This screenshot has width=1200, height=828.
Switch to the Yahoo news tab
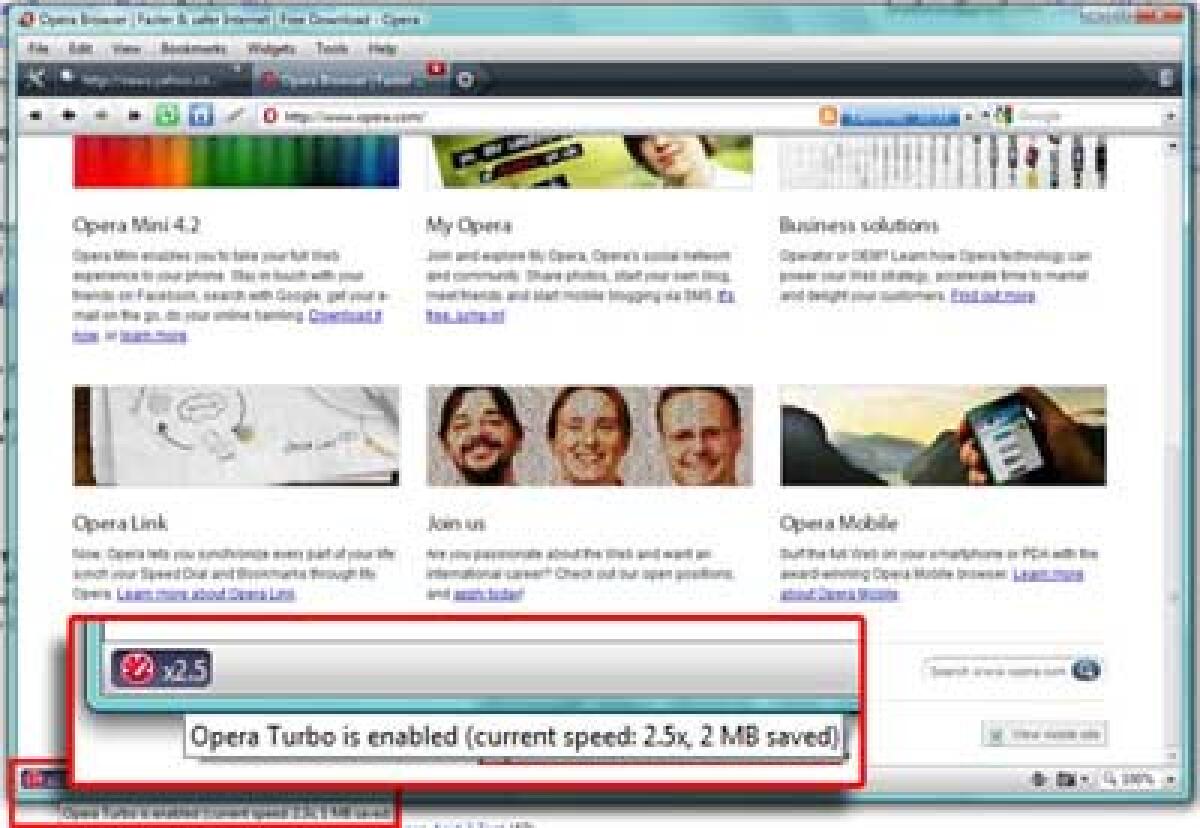[x=150, y=79]
